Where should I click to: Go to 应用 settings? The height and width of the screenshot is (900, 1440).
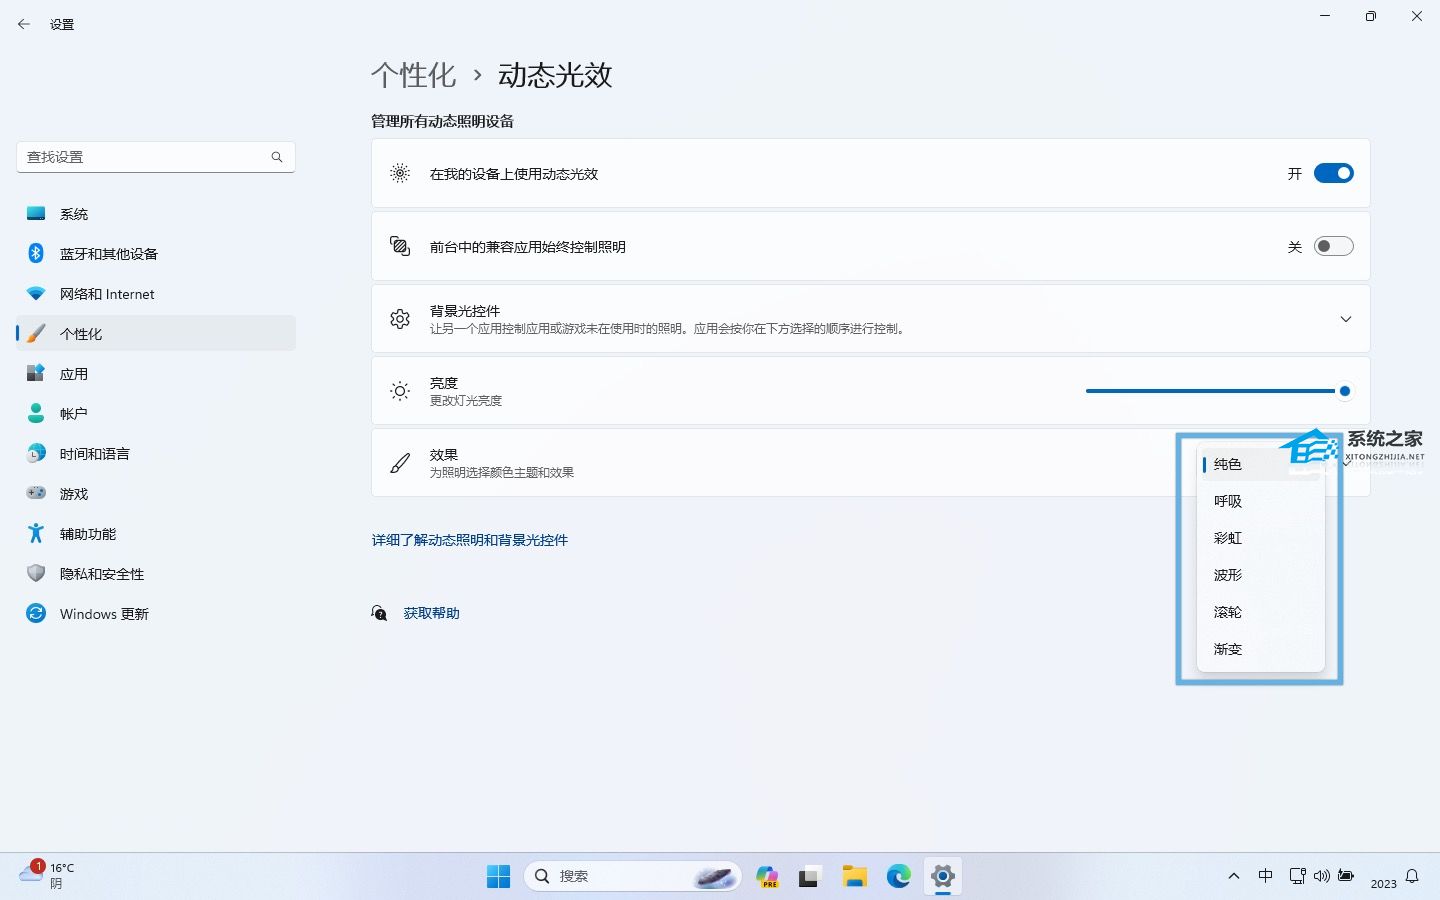point(74,373)
